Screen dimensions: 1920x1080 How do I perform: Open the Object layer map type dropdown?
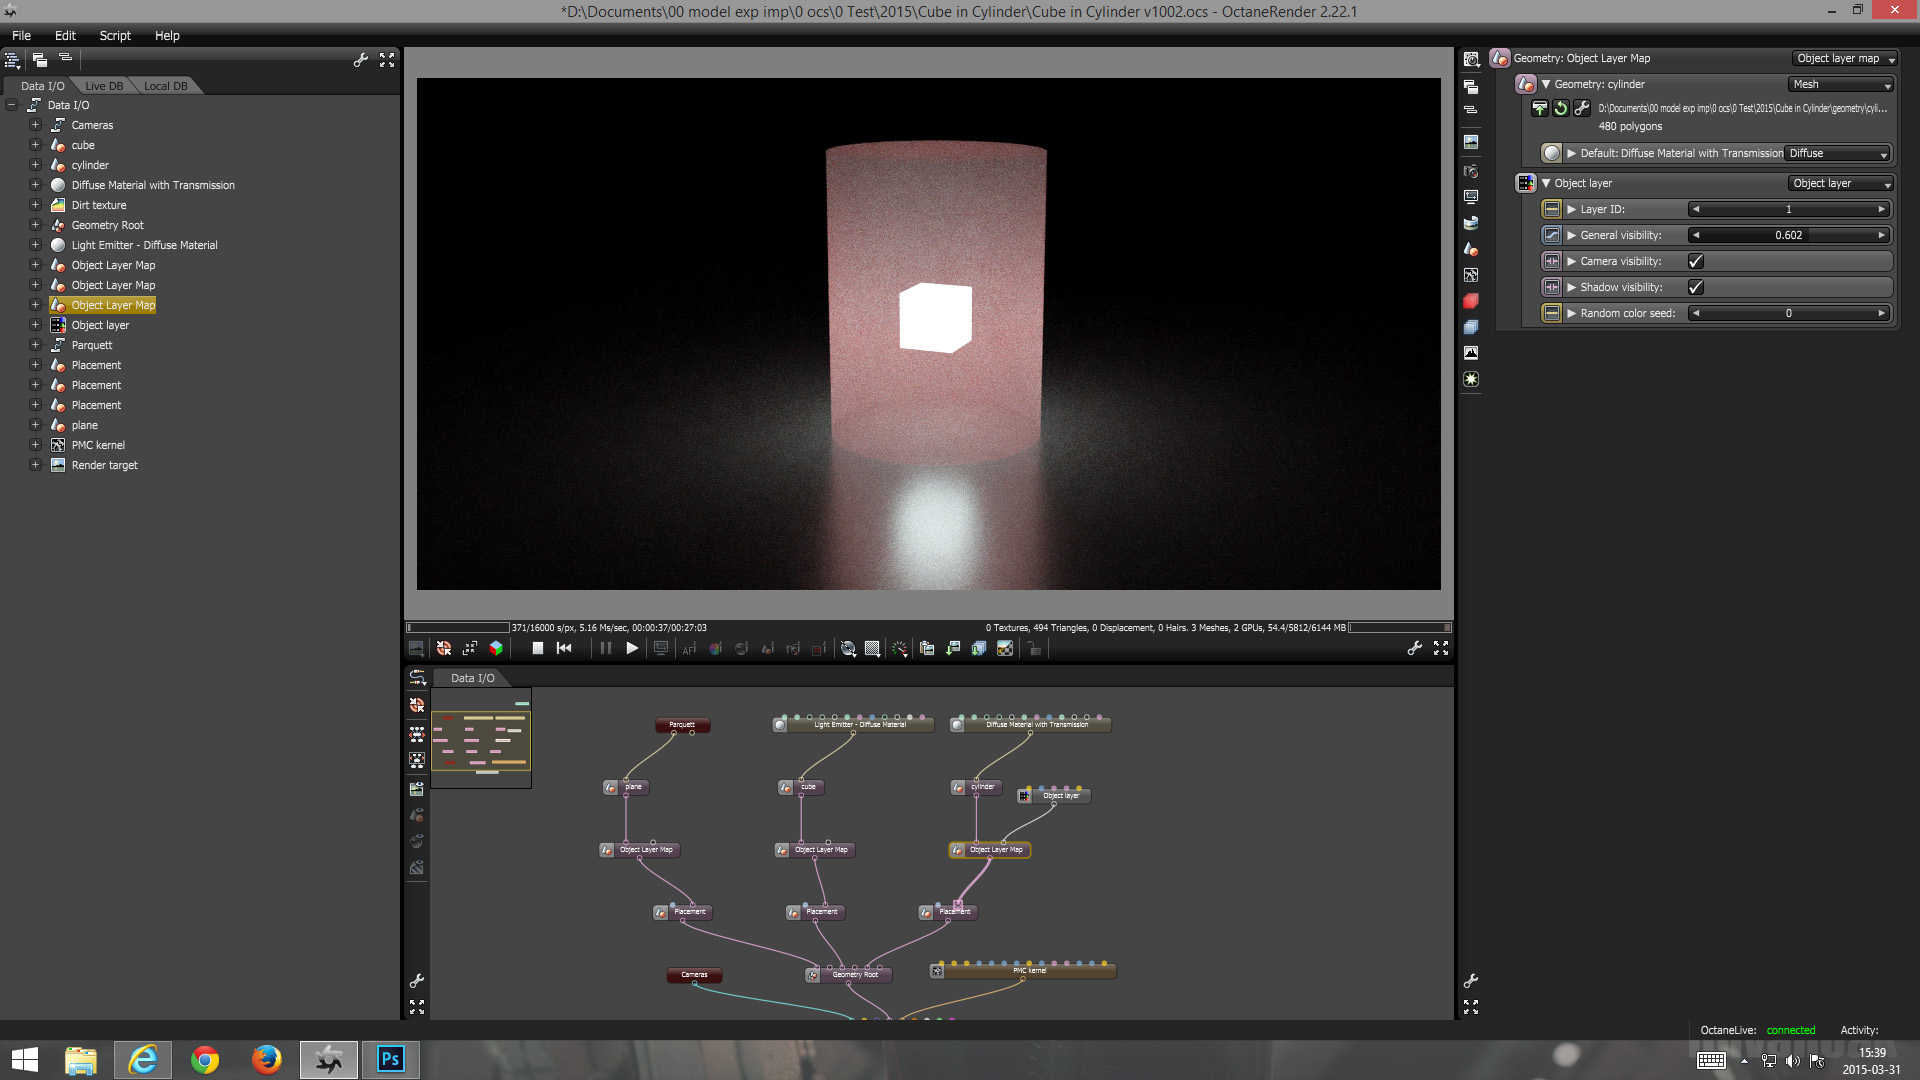click(x=1845, y=58)
